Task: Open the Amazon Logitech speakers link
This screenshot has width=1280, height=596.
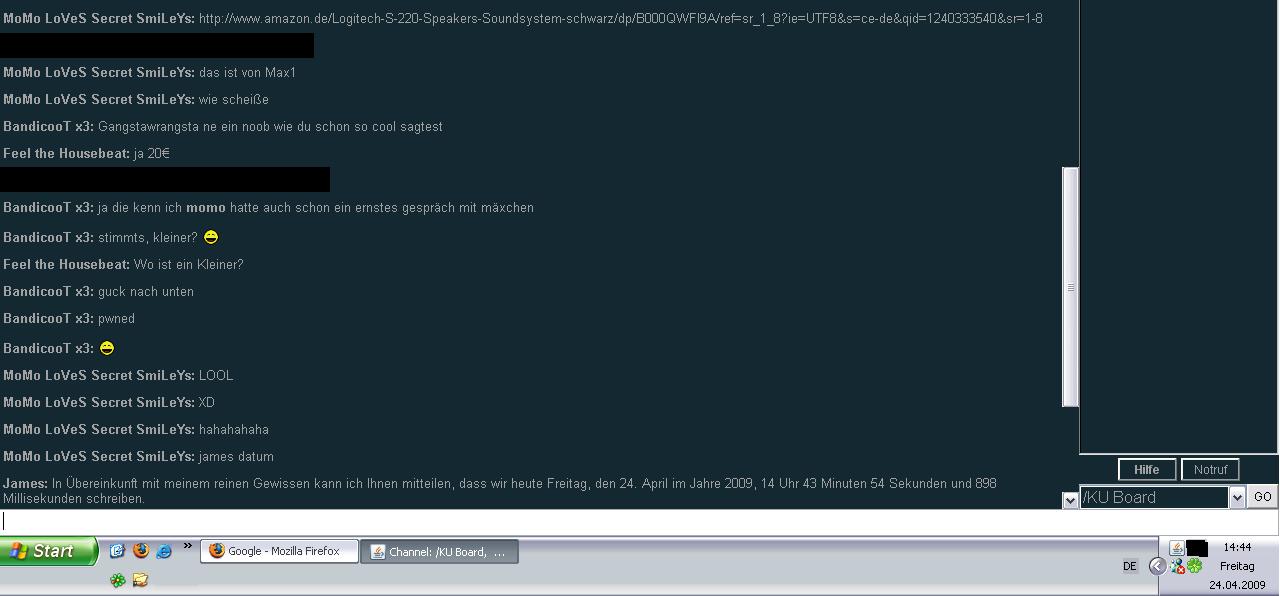Action: click(621, 18)
